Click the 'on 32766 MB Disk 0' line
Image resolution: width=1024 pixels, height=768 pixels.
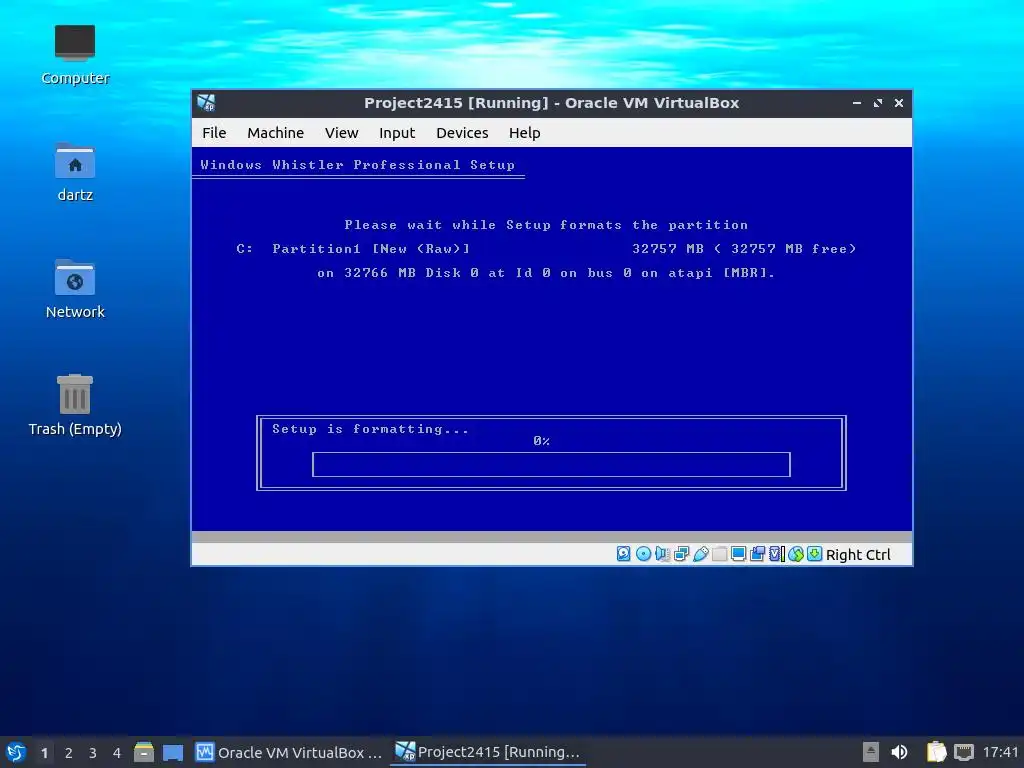(x=546, y=273)
